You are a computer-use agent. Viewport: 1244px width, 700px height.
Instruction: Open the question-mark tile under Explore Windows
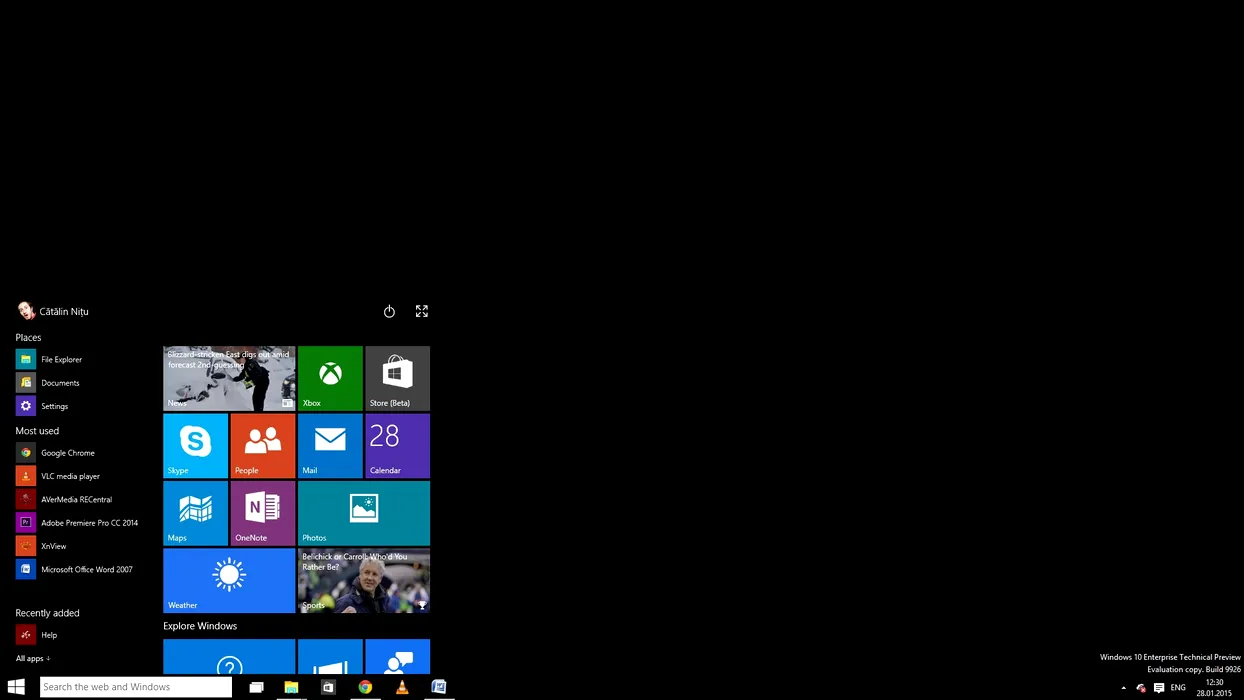point(229,657)
